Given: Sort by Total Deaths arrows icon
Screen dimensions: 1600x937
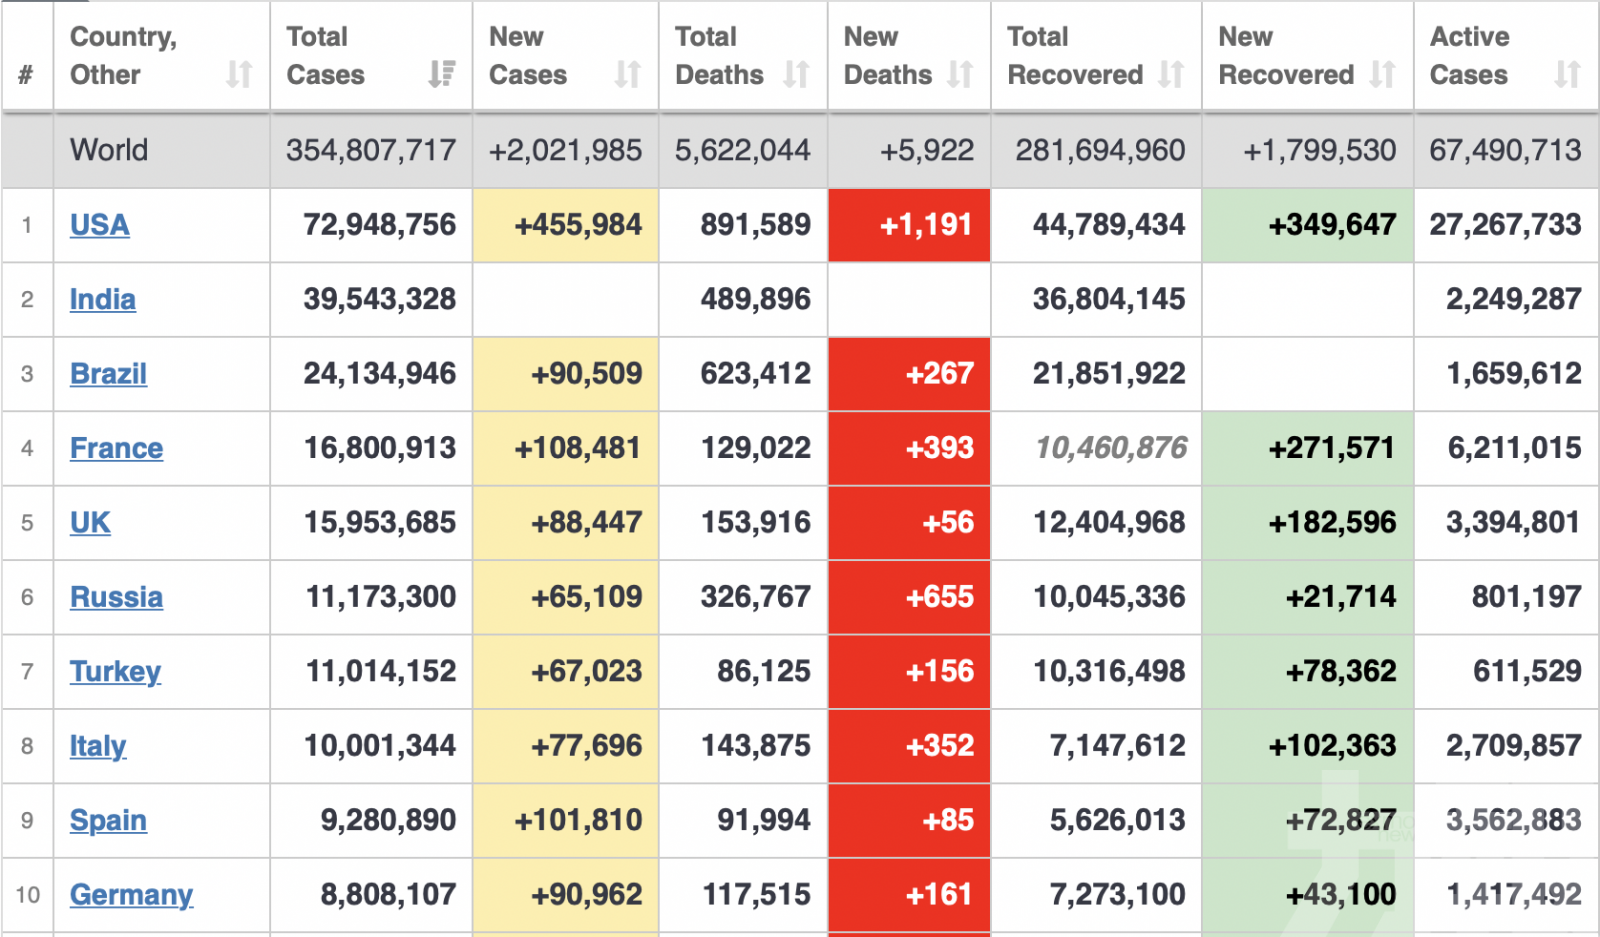Looking at the screenshot, I should 797,74.
